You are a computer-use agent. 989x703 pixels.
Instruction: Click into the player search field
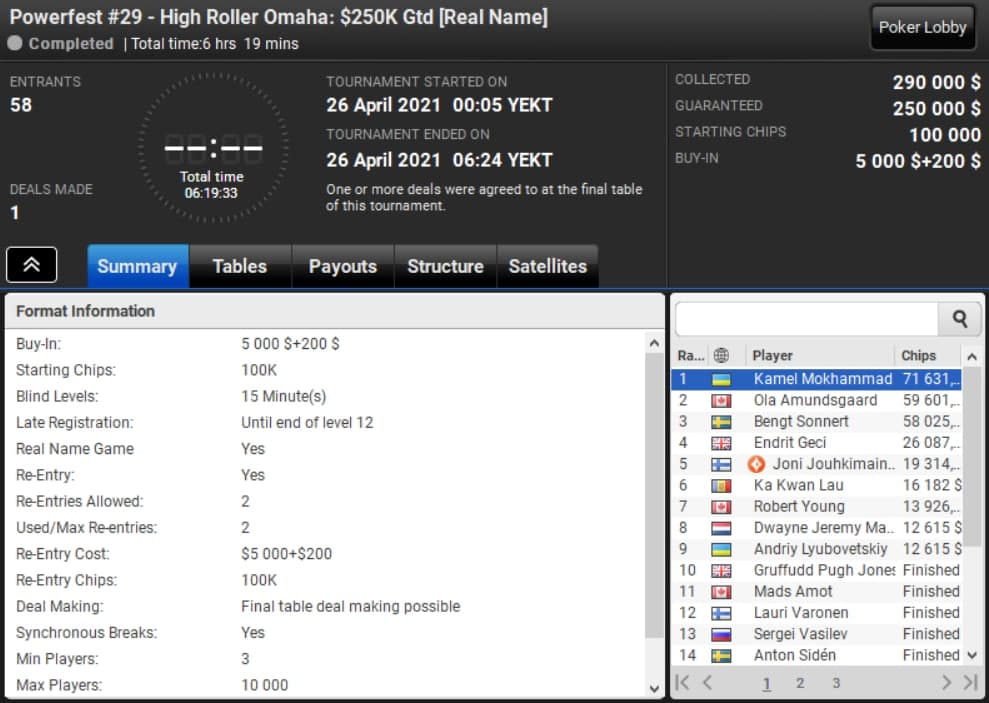tap(806, 319)
